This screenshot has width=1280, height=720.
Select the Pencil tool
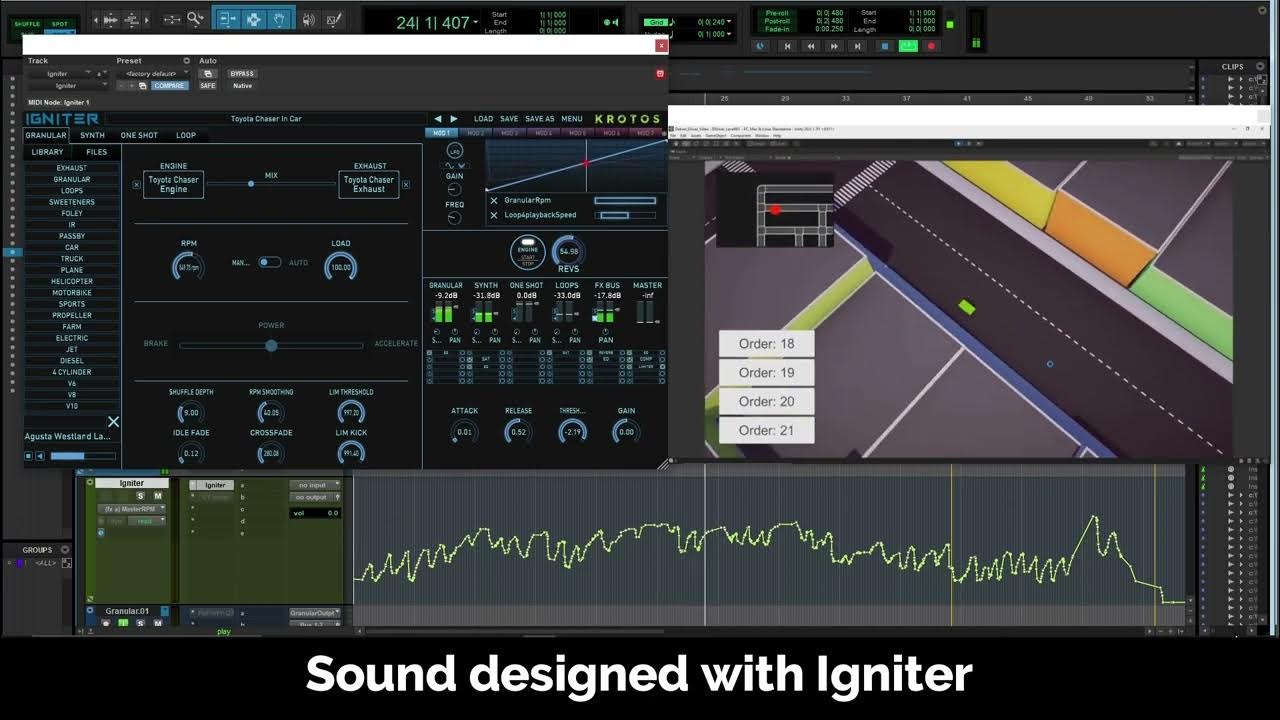click(334, 19)
